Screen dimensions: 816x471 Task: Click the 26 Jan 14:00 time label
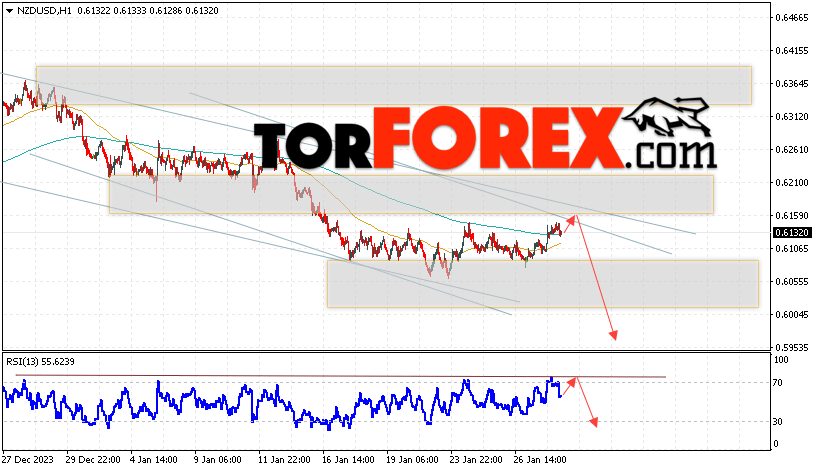pos(540,460)
